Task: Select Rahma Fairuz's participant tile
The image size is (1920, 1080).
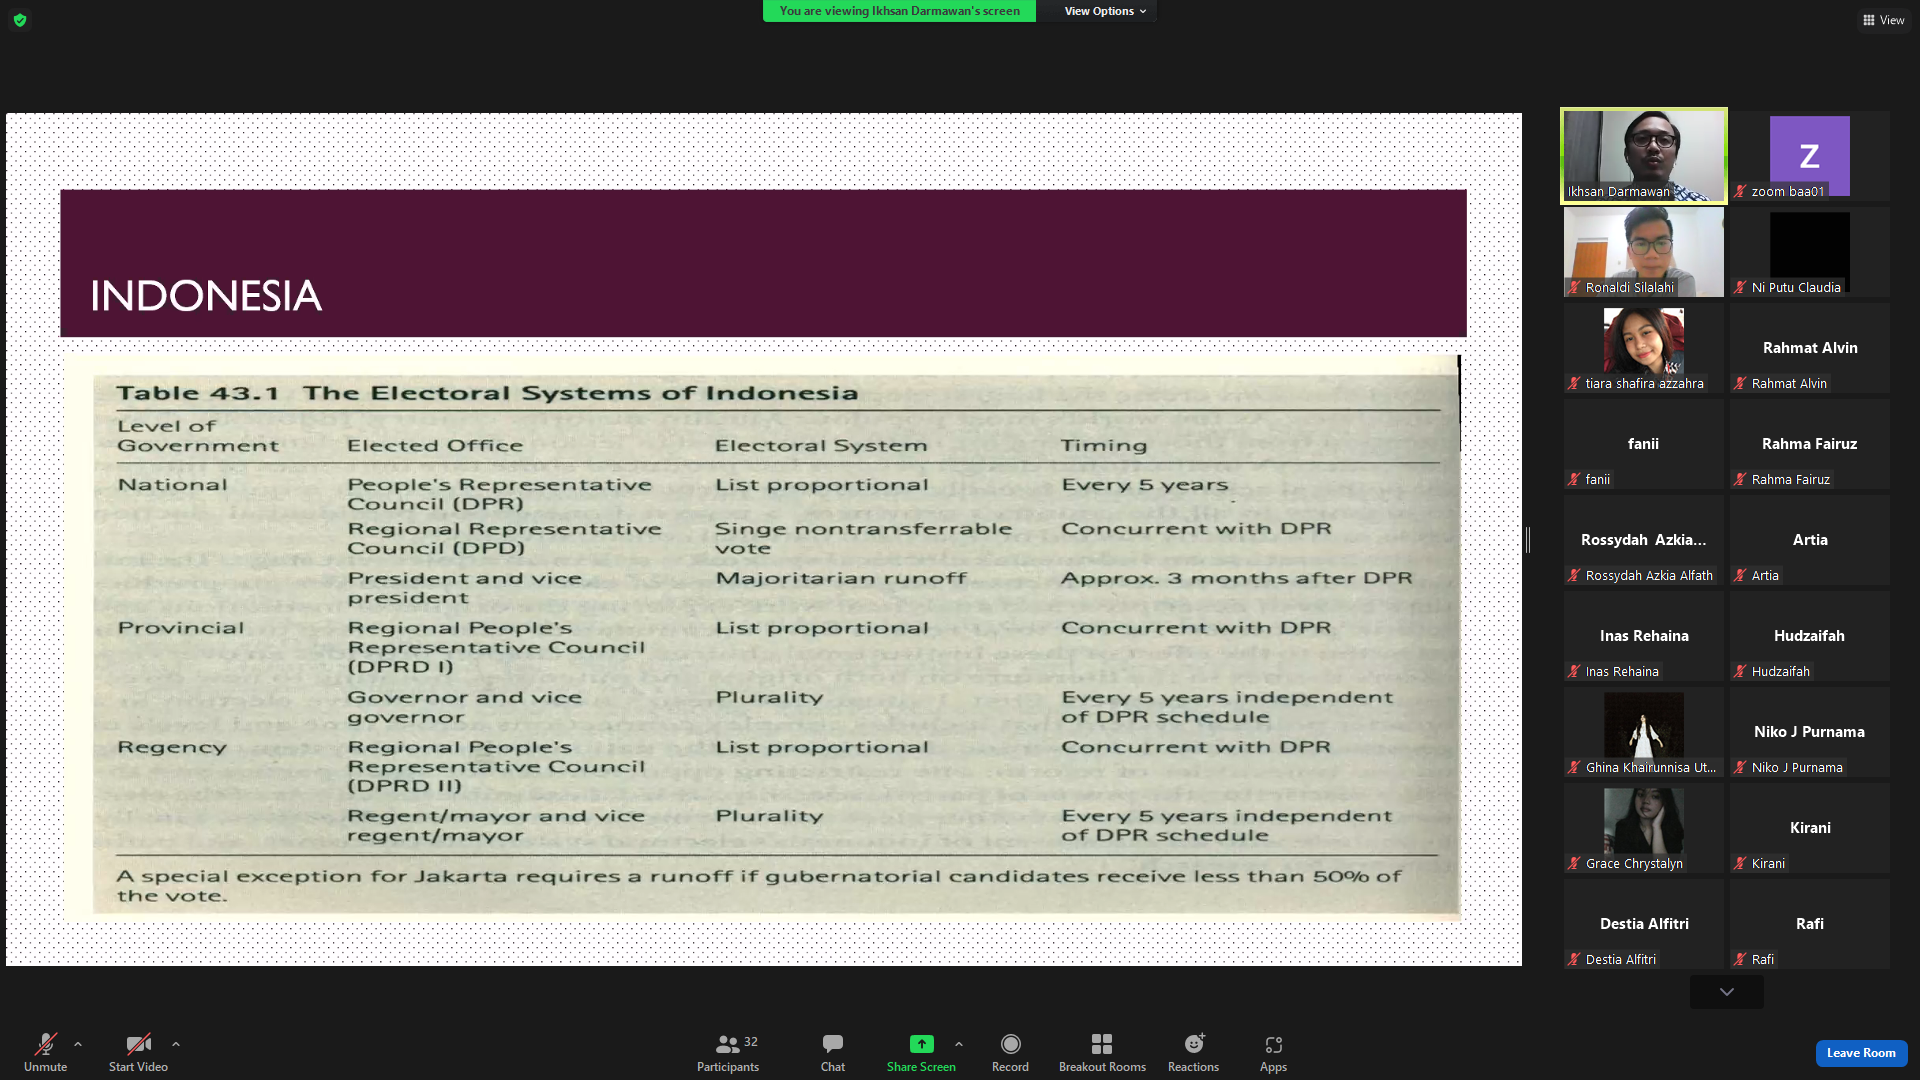Action: click(x=1809, y=444)
